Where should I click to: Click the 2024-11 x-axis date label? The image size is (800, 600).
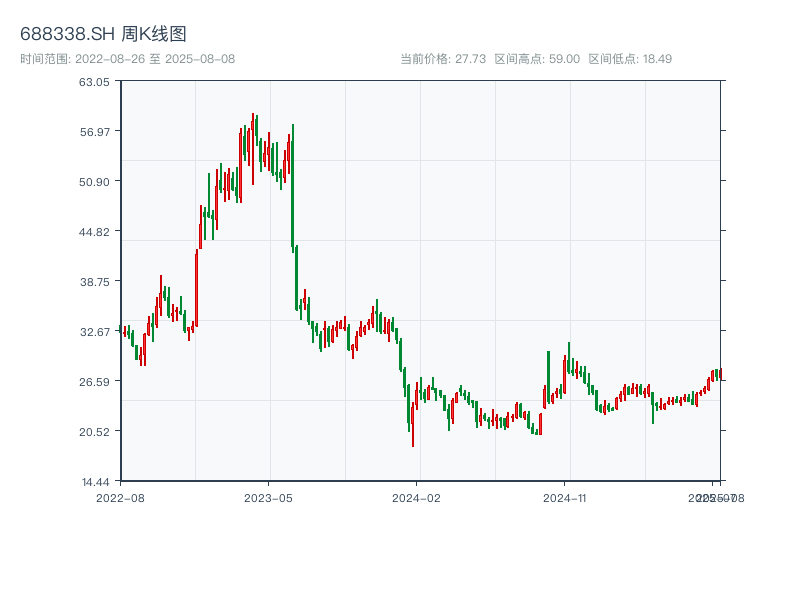565,497
